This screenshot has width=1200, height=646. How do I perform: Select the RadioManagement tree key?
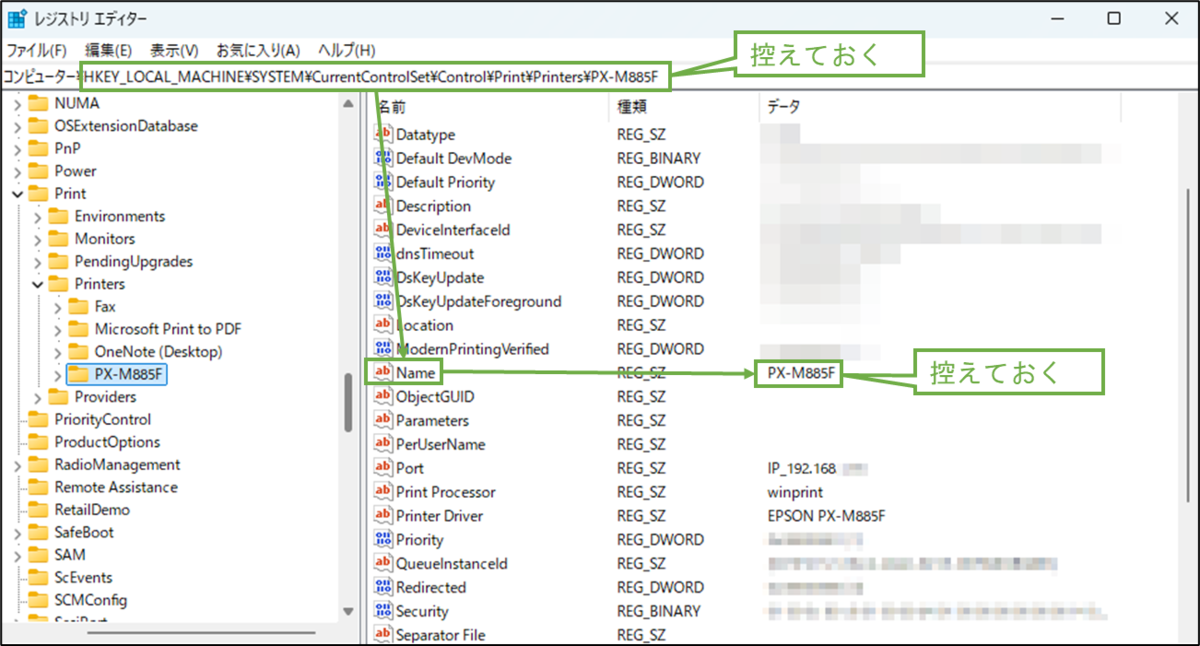pos(117,465)
